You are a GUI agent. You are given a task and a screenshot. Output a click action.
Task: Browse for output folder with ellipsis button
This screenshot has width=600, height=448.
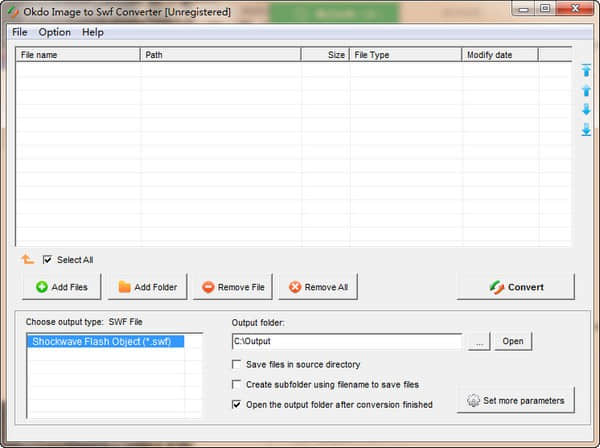479,341
